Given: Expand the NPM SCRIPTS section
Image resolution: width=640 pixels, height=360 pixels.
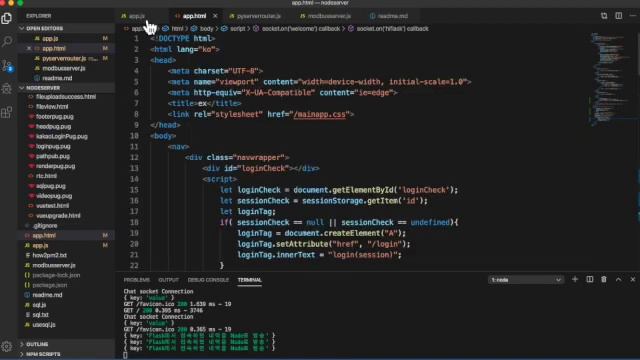Looking at the screenshot, I should (x=66, y=354).
